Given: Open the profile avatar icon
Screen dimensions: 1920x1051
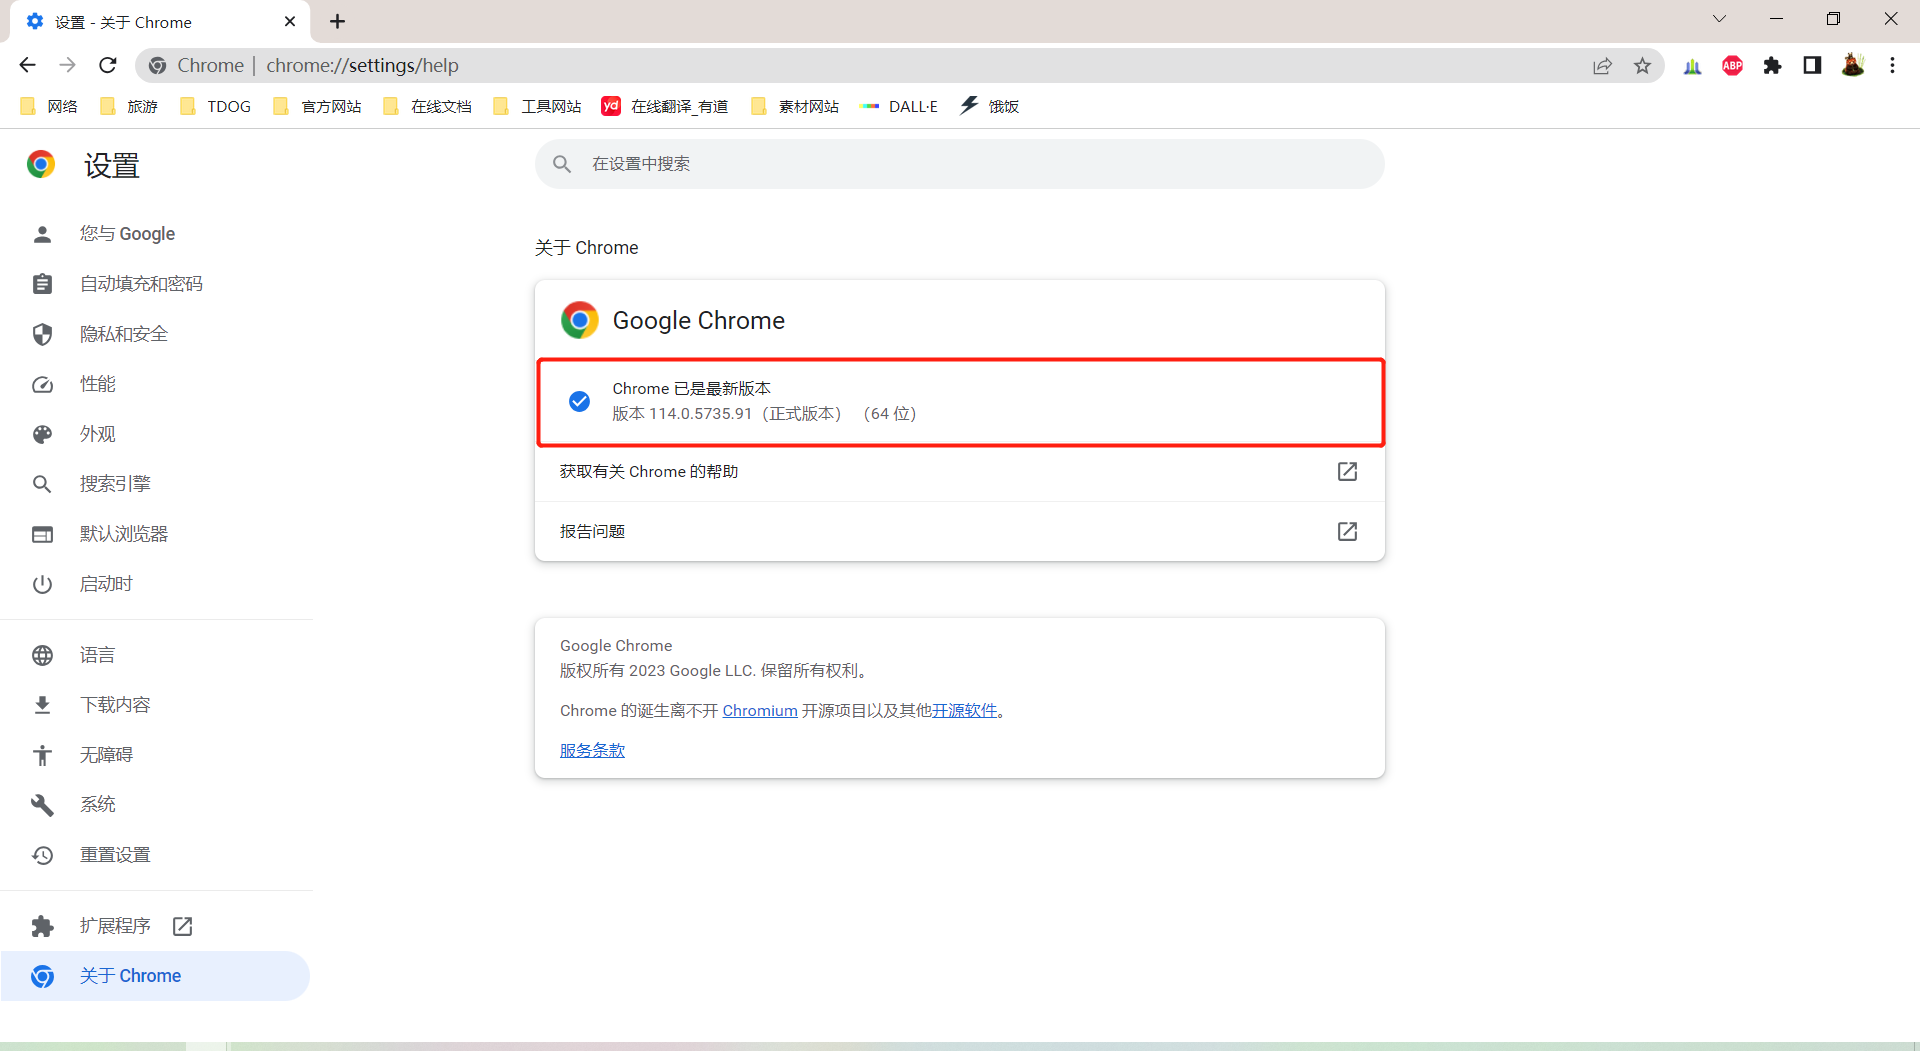Looking at the screenshot, I should coord(1852,65).
